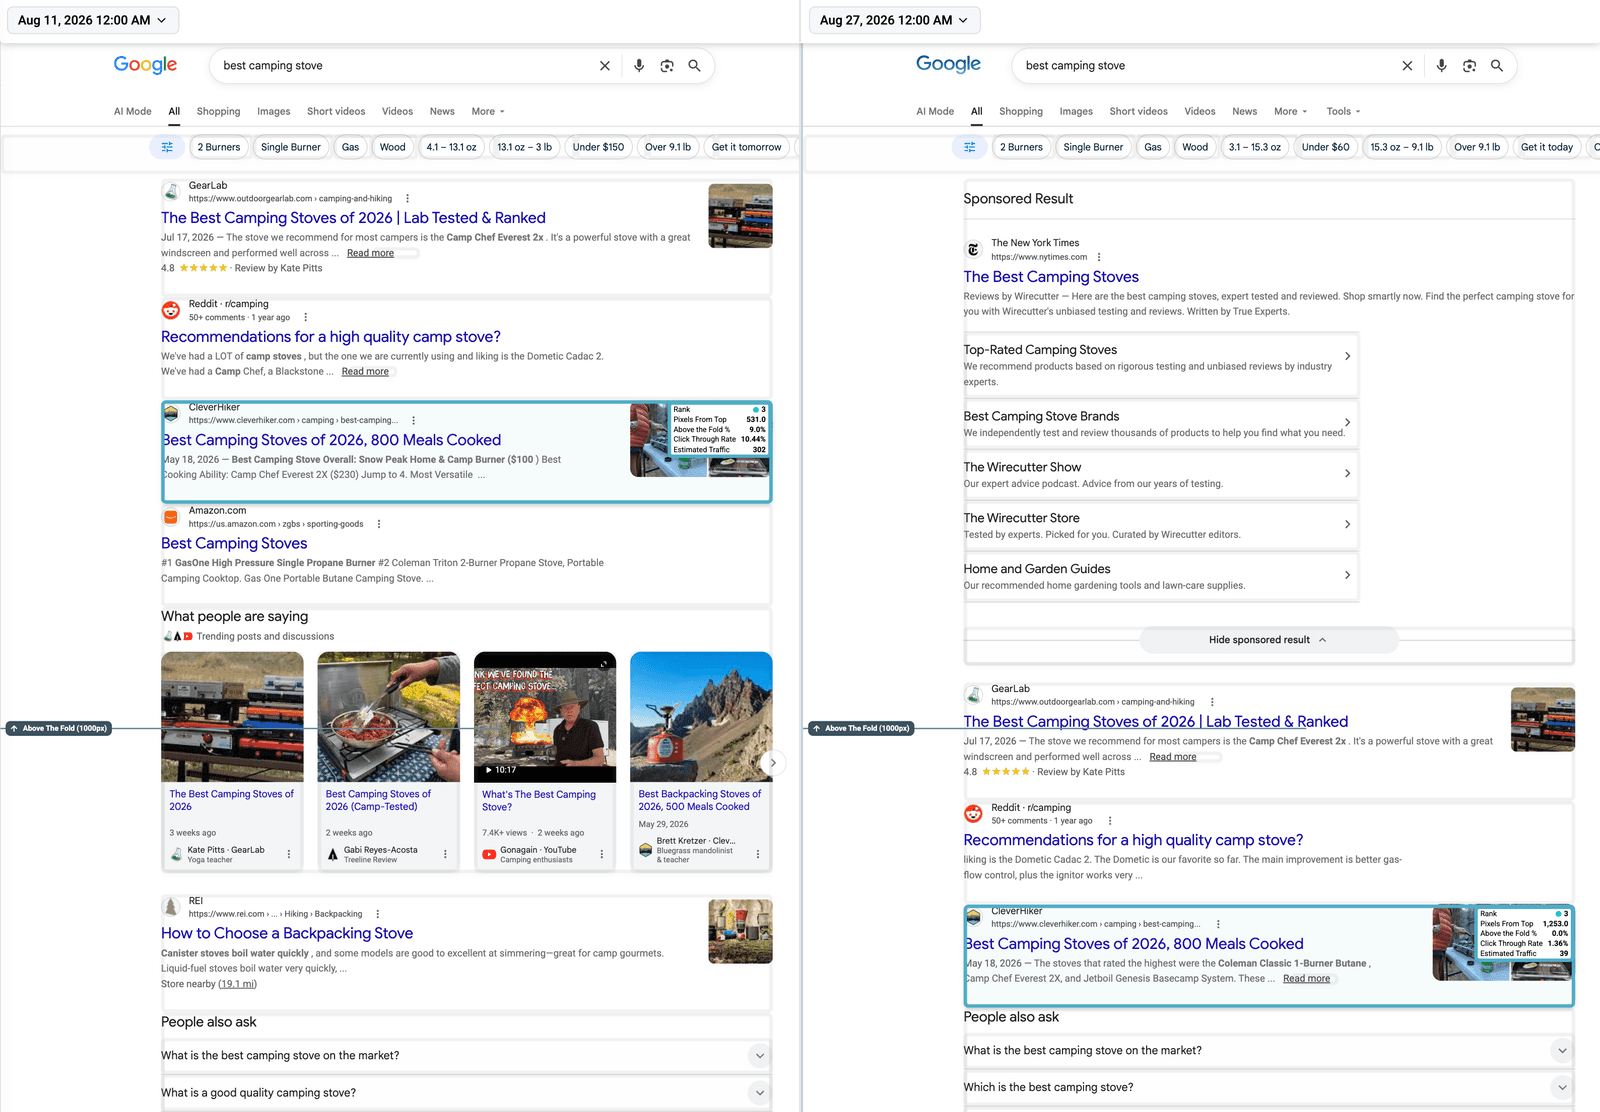
Task: Open 'How to Choose a Backpacking Stove' link
Action: (x=287, y=933)
